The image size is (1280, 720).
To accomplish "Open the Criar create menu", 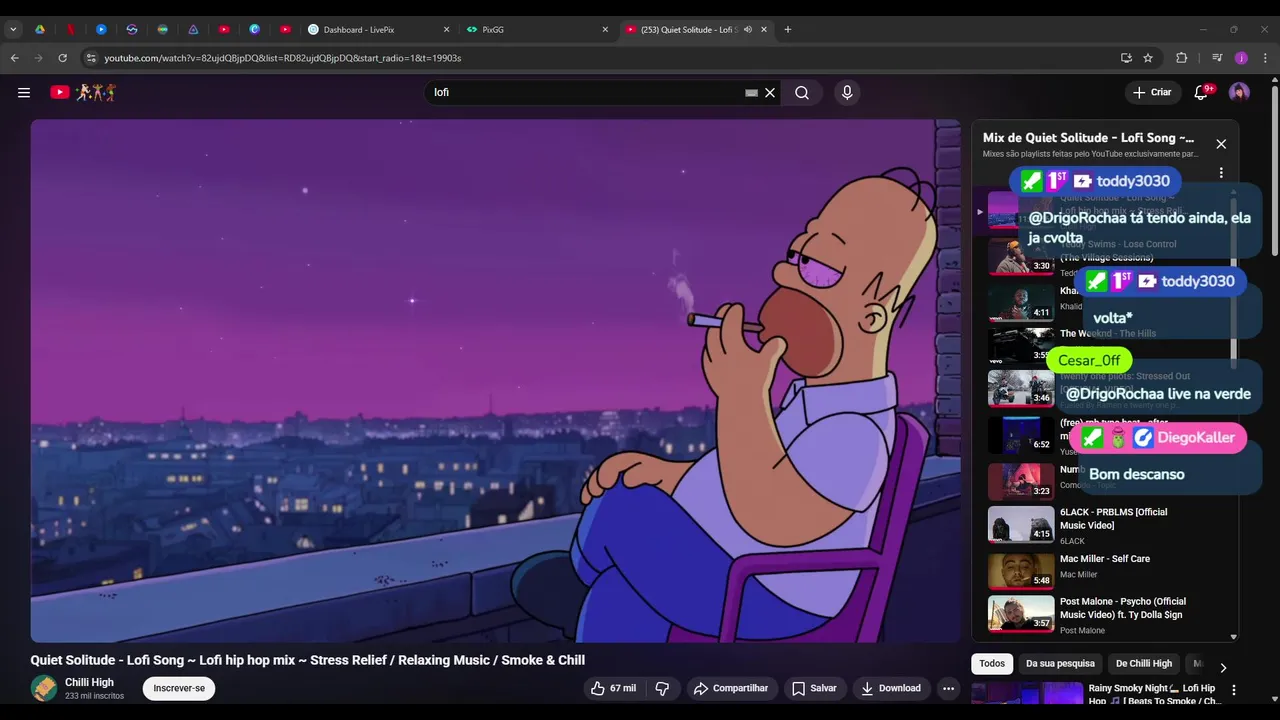I will click(1151, 92).
